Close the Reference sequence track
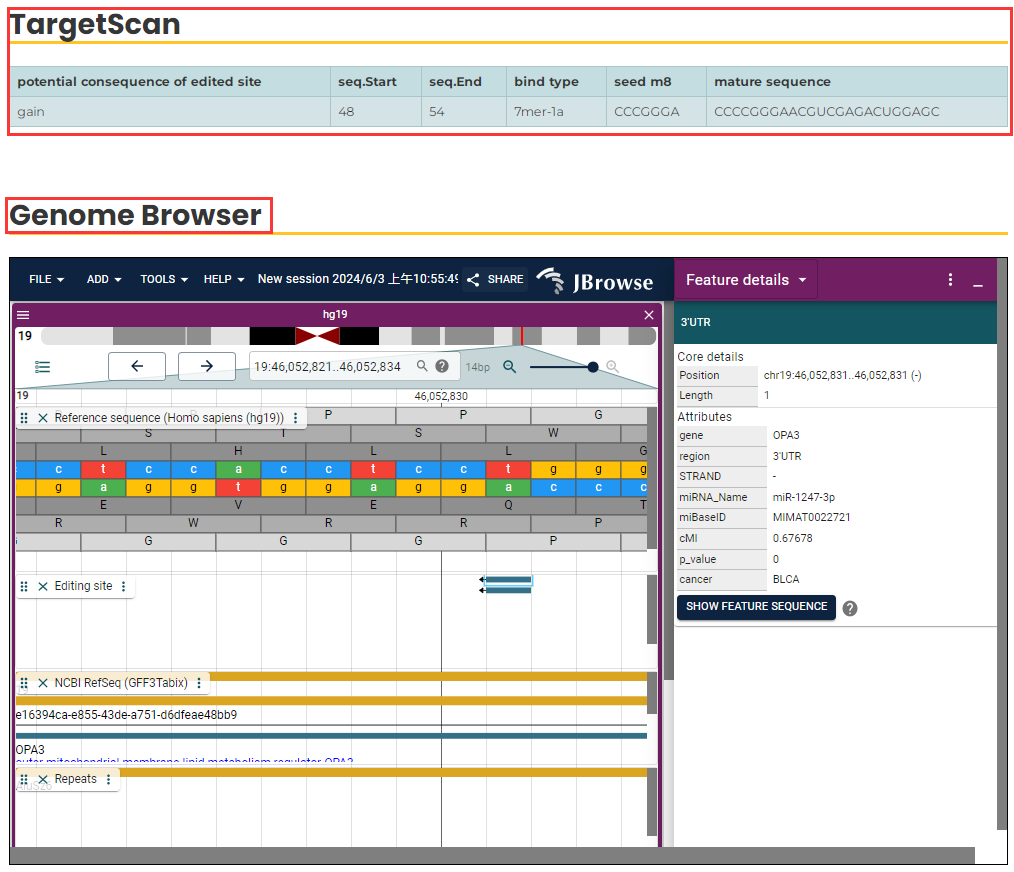This screenshot has width=1014, height=872. (x=43, y=418)
